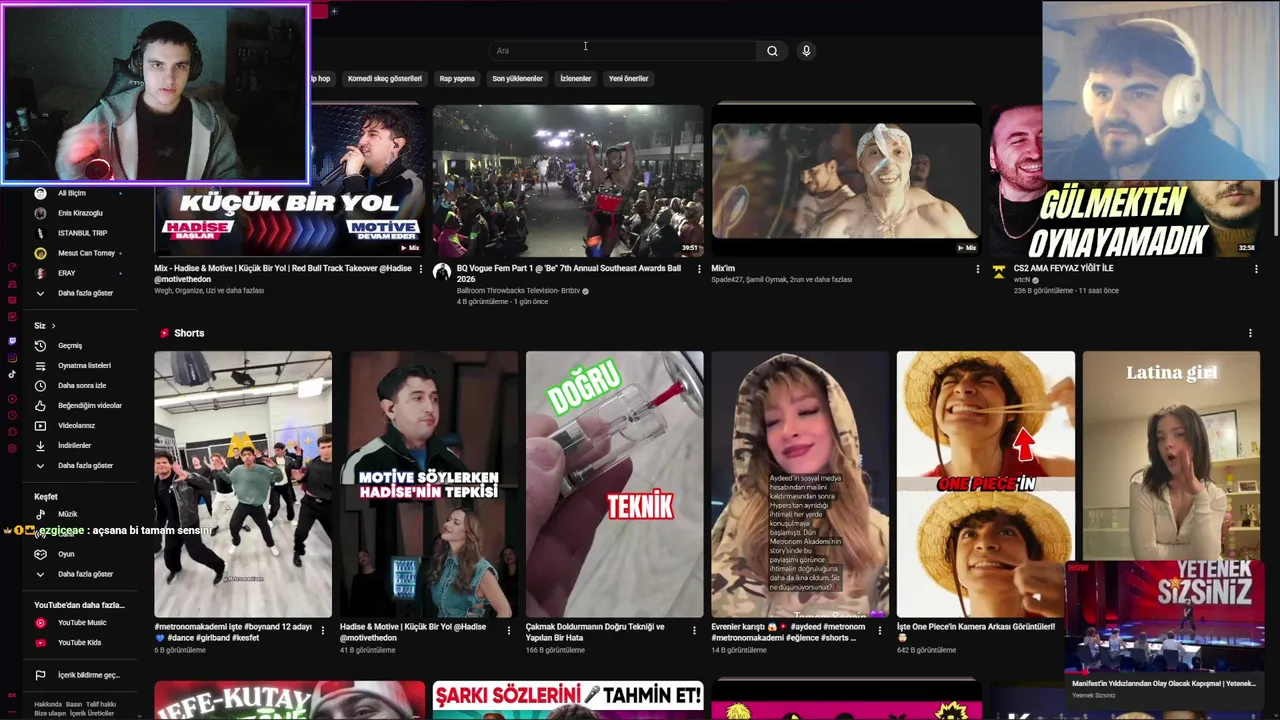
Task: Open TikTok in browser sidebar
Action: pos(12,374)
